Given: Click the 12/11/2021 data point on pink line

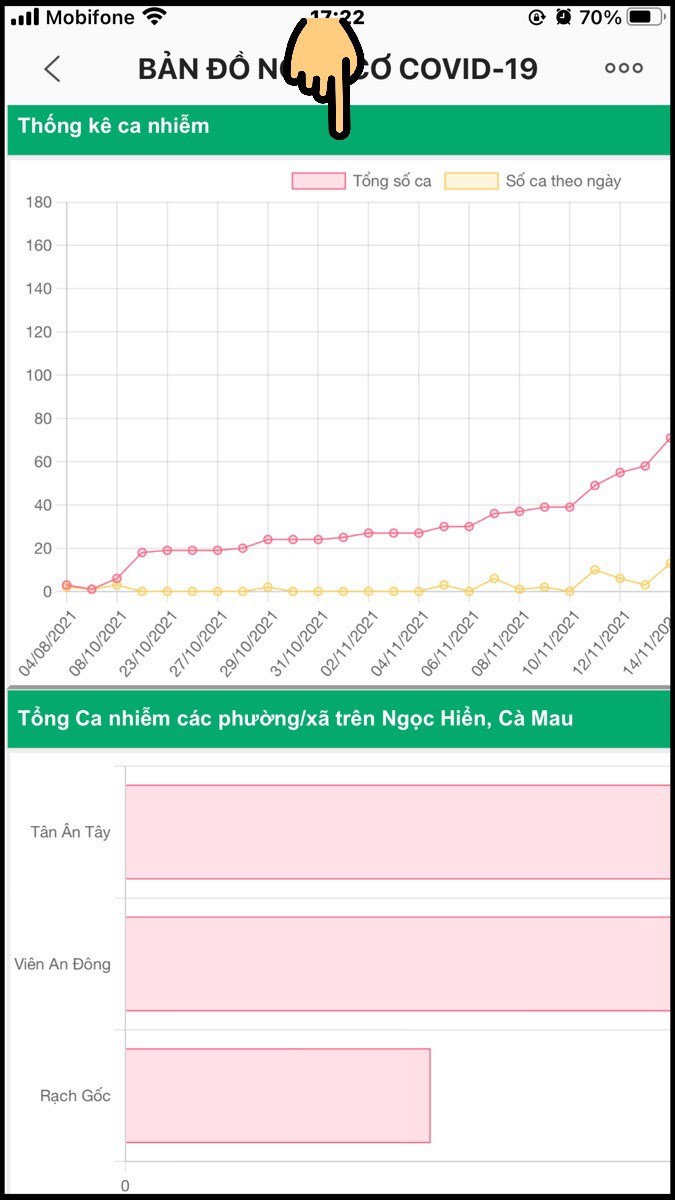Looking at the screenshot, I should (x=620, y=472).
